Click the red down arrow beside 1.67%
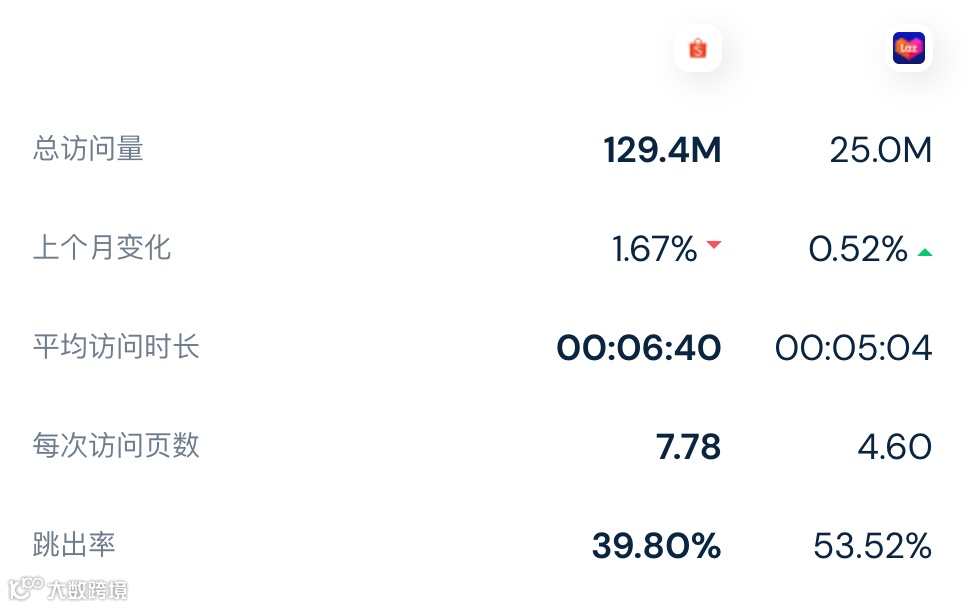The image size is (974, 608). click(714, 245)
